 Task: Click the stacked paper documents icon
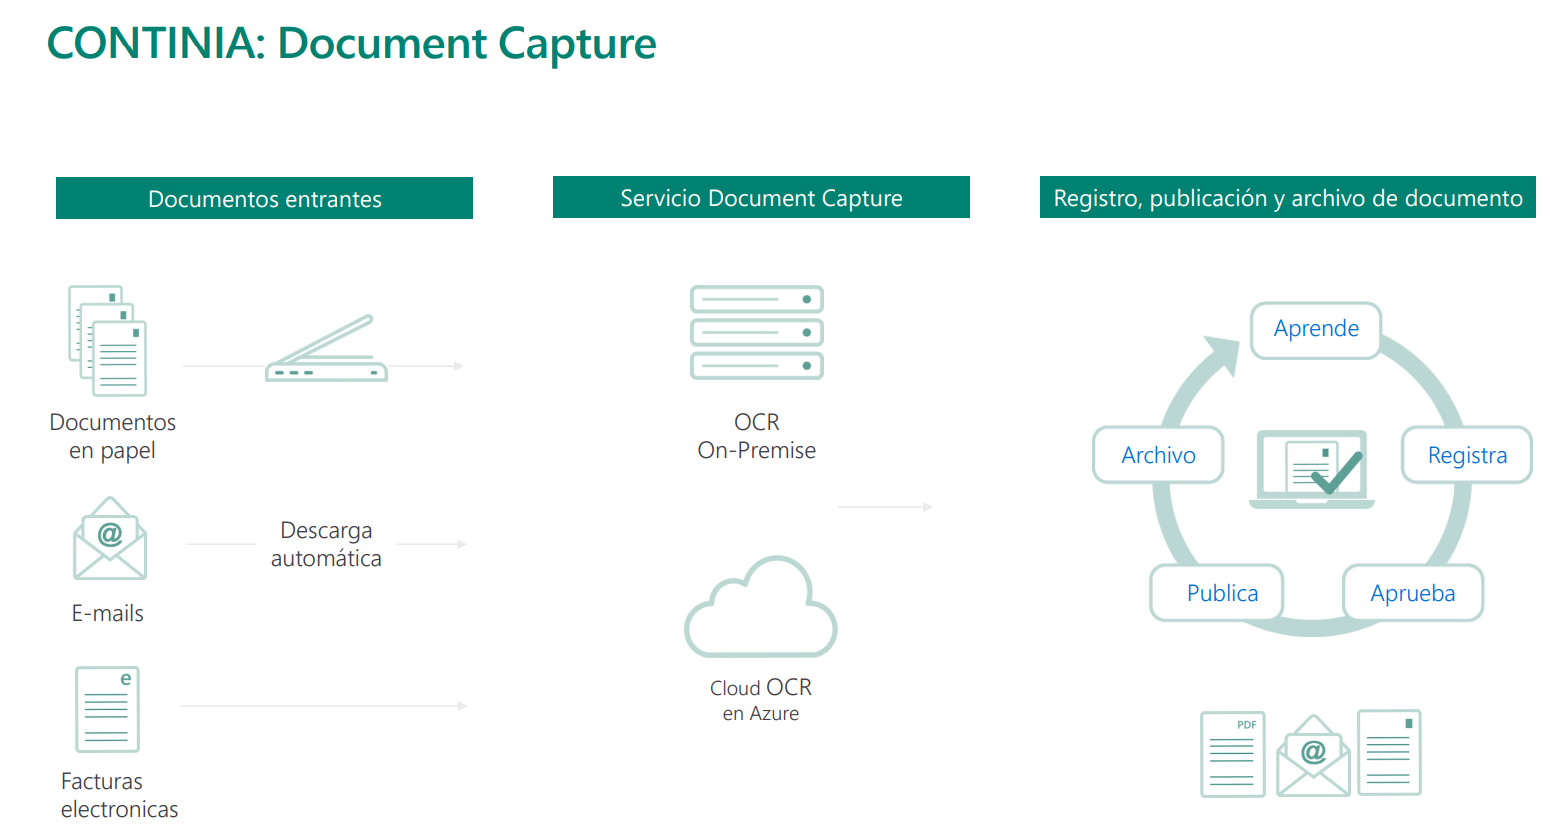pos(107,341)
